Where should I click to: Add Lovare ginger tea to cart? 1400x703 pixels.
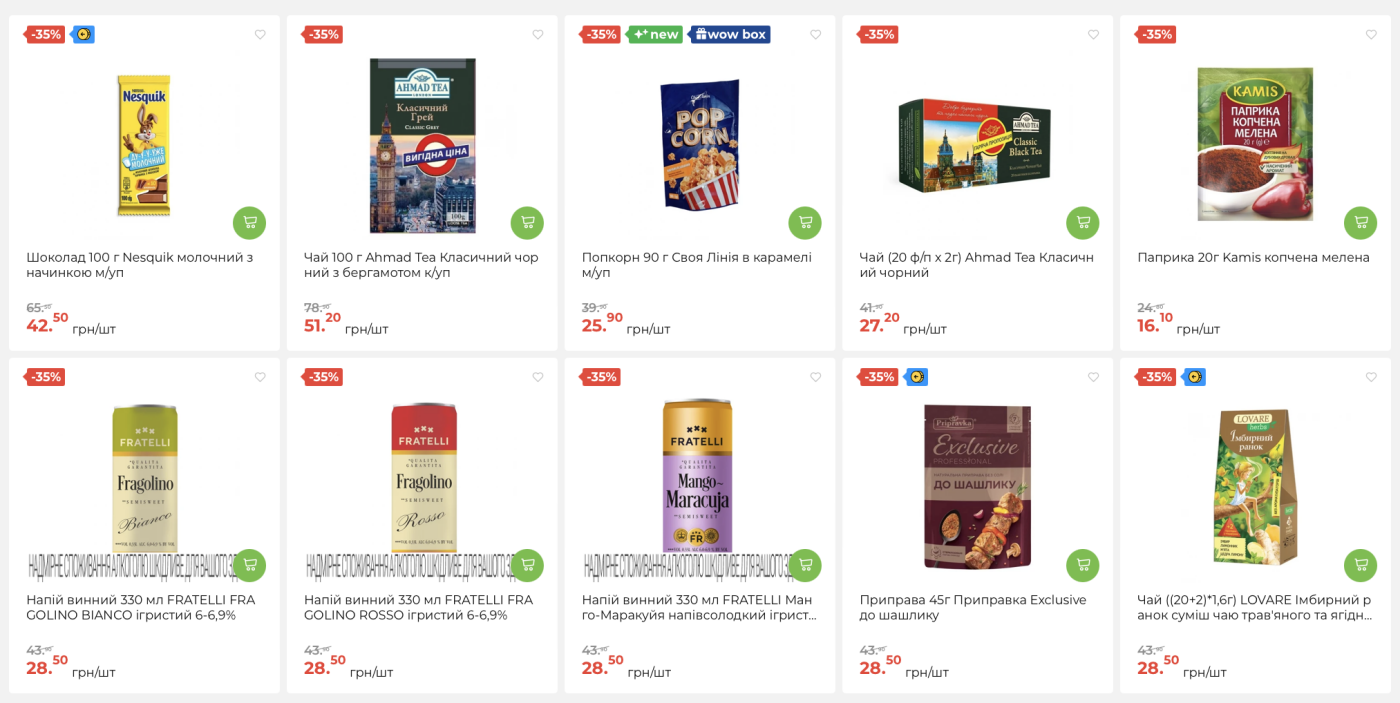[1360, 565]
